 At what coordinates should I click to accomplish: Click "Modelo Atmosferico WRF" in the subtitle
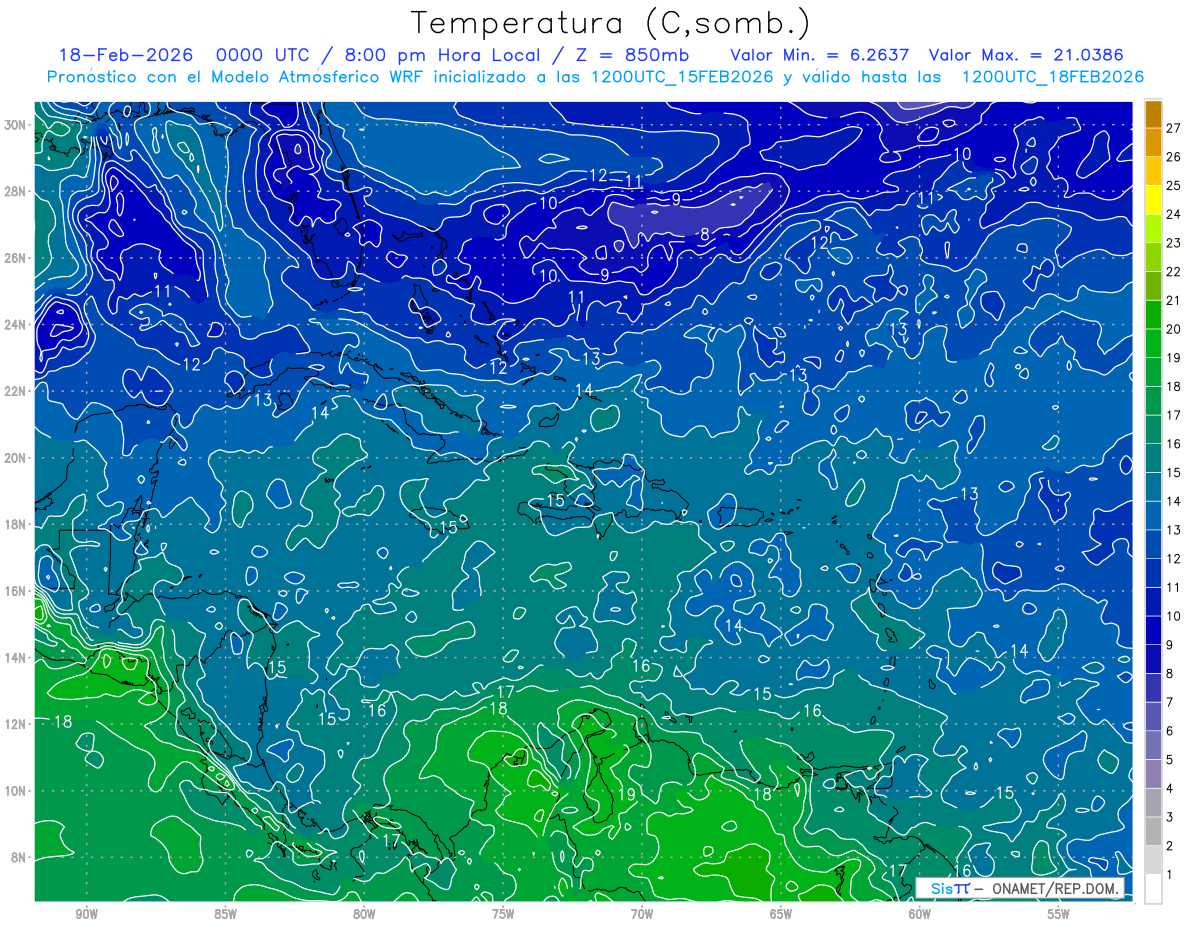(x=318, y=77)
